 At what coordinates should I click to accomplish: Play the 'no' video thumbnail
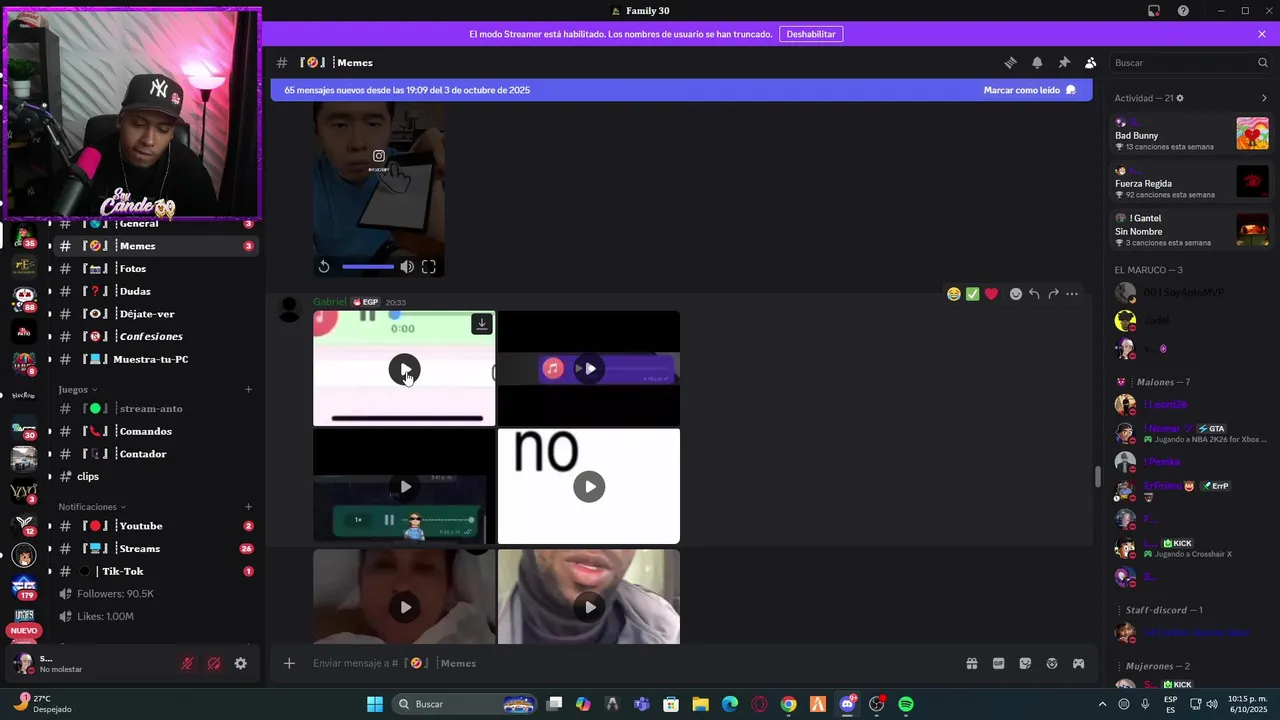[589, 487]
